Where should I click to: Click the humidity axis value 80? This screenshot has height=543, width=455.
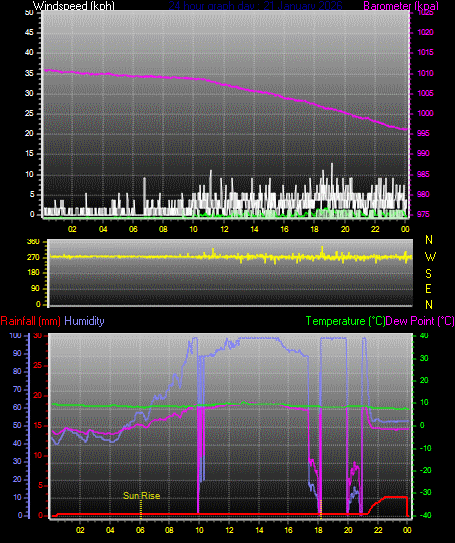[x=17, y=372]
